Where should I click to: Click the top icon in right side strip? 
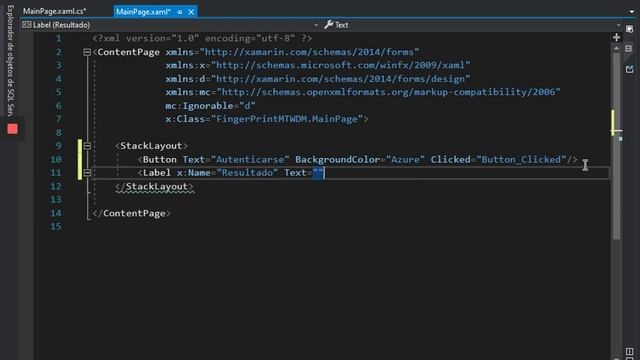coord(630,29)
